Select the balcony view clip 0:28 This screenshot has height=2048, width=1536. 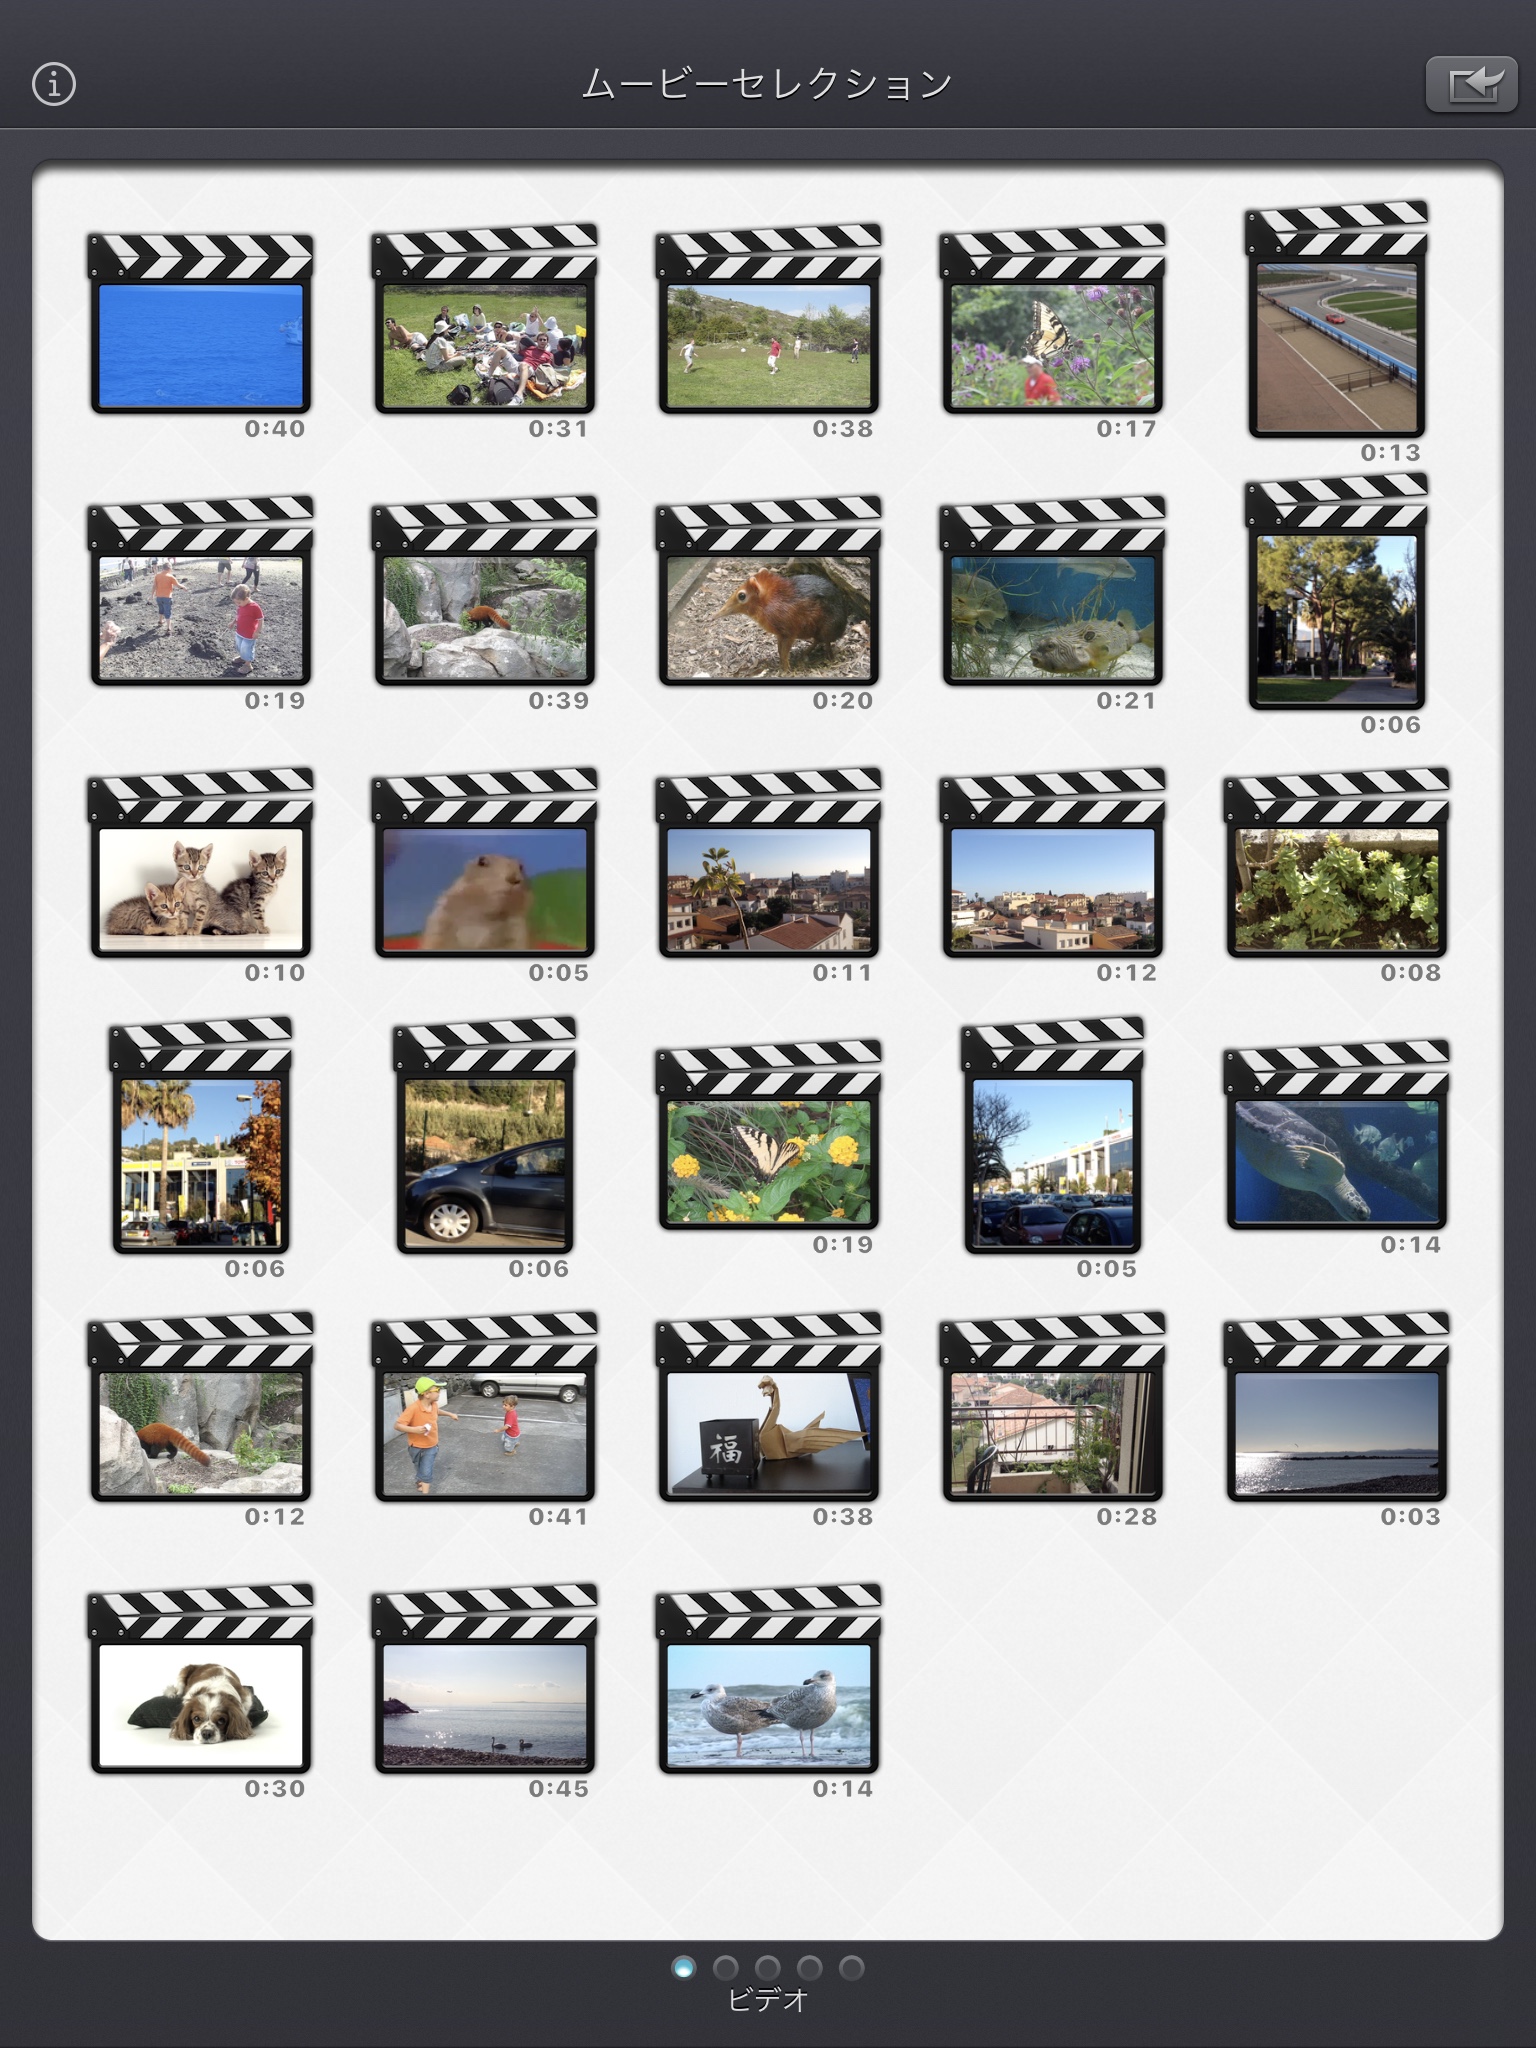coord(1053,1408)
